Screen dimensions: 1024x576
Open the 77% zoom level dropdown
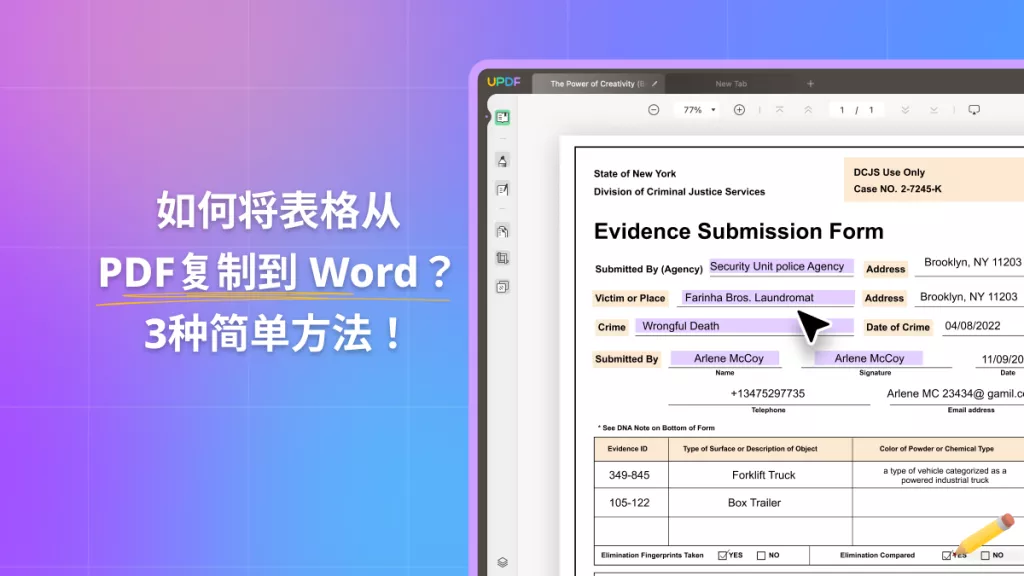tap(698, 110)
